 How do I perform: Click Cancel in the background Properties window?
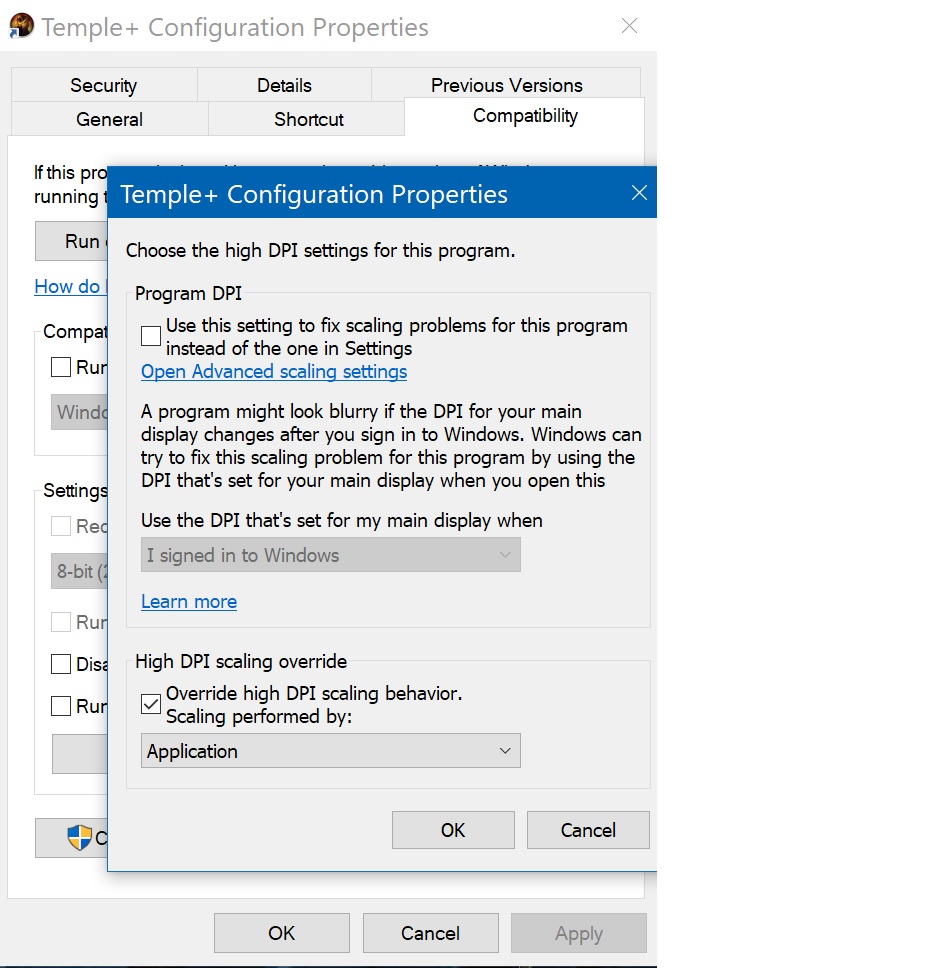(430, 933)
